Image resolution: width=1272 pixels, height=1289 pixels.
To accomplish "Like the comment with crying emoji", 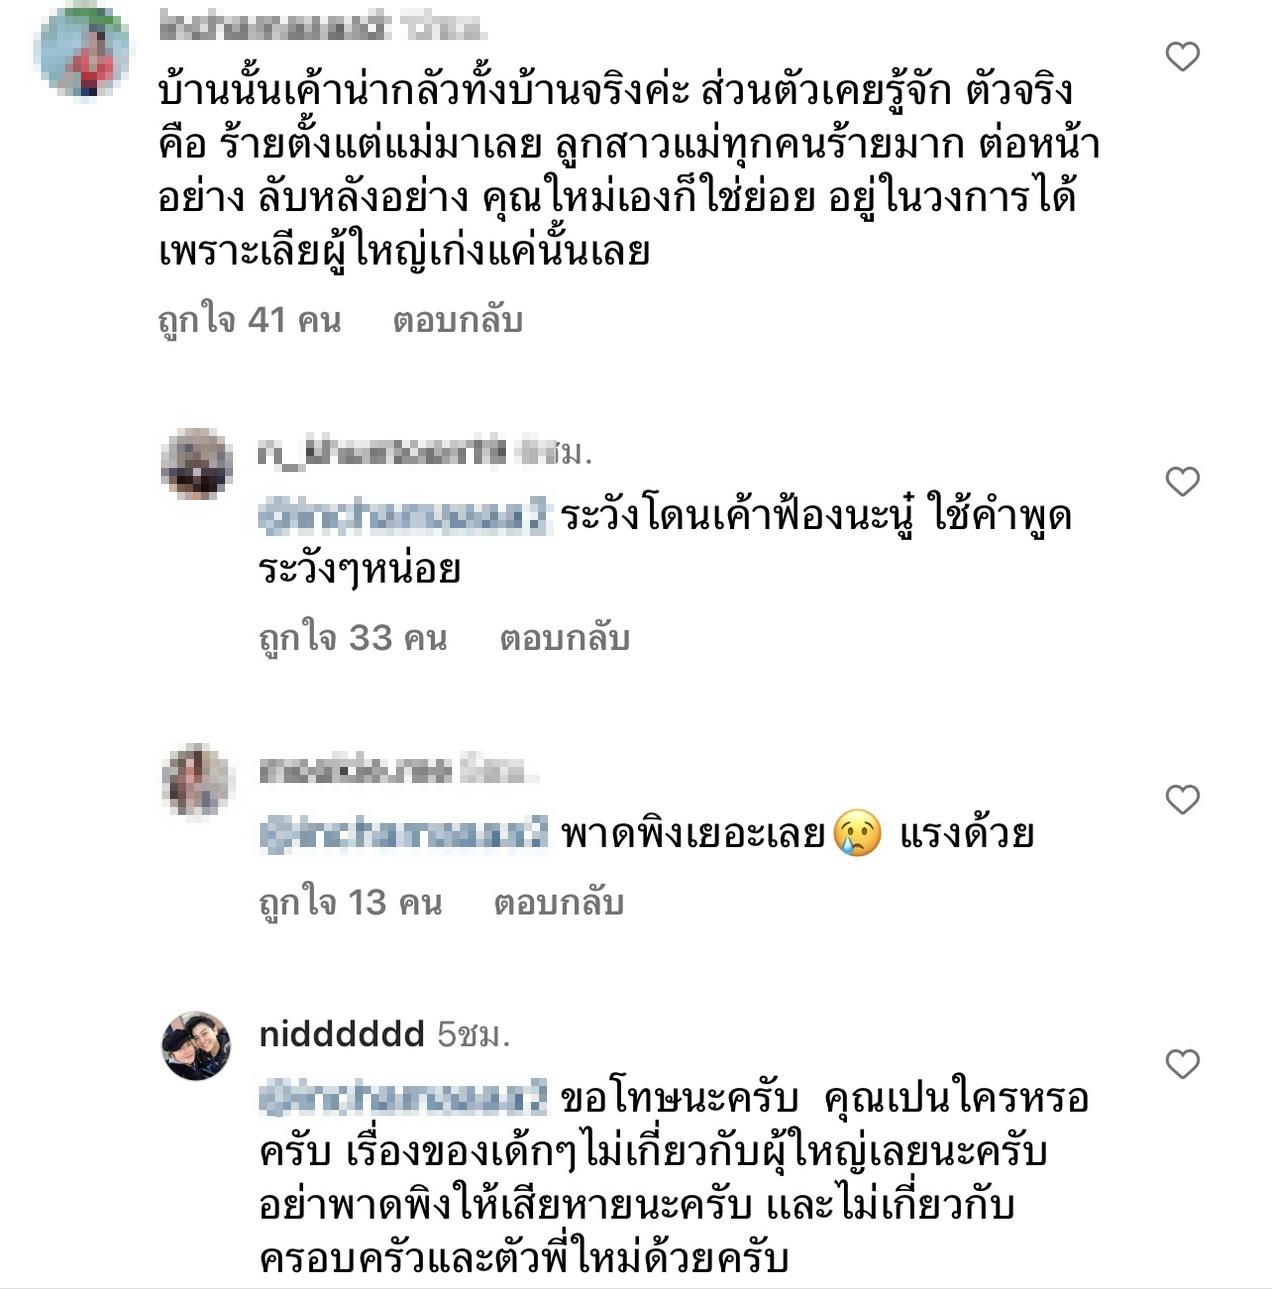I will (x=1182, y=799).
